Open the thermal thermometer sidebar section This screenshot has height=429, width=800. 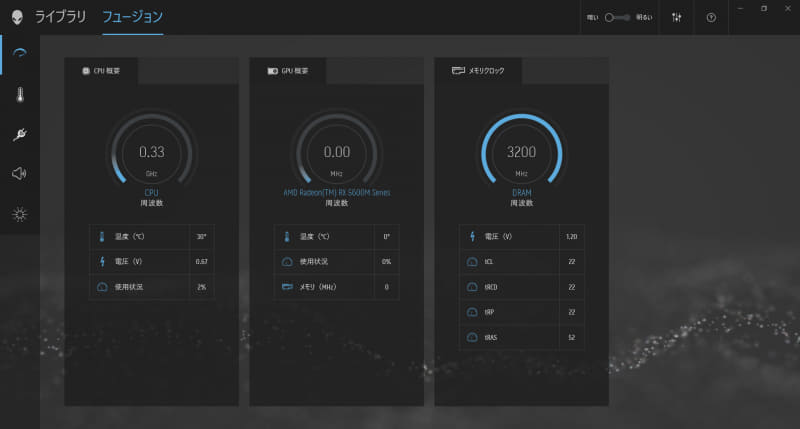tap(20, 94)
